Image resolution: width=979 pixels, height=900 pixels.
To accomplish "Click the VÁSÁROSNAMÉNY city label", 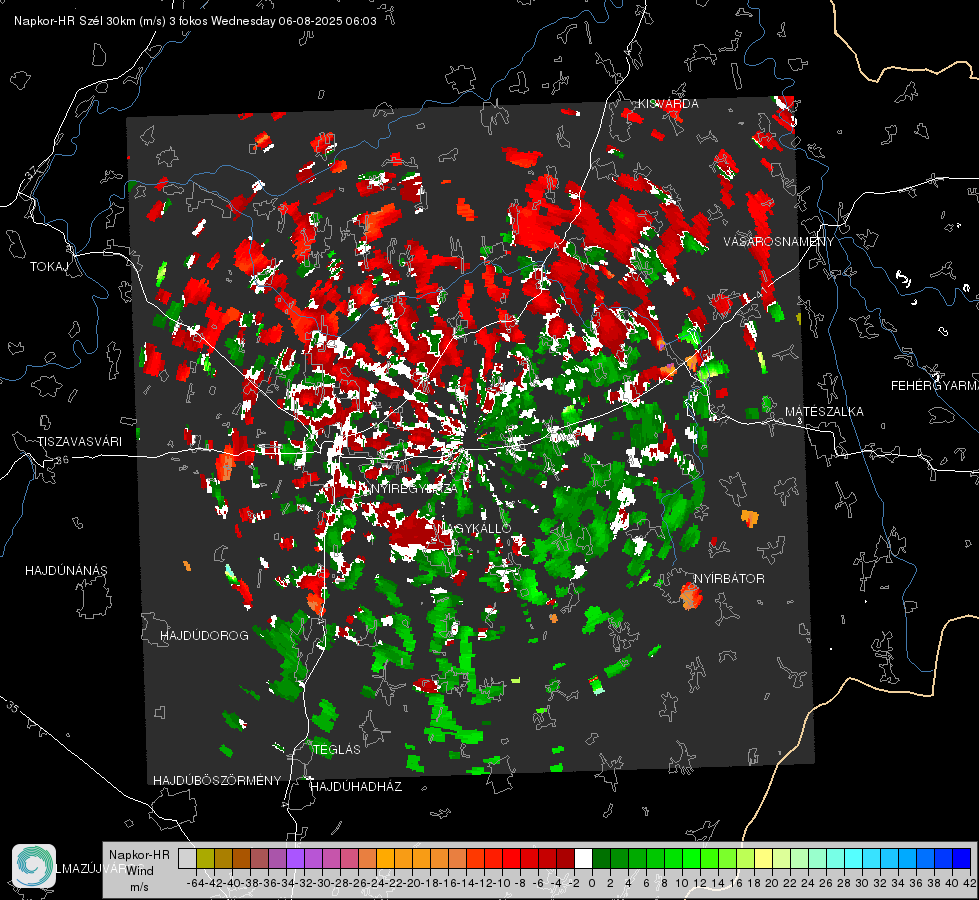I will pyautogui.click(x=779, y=242).
